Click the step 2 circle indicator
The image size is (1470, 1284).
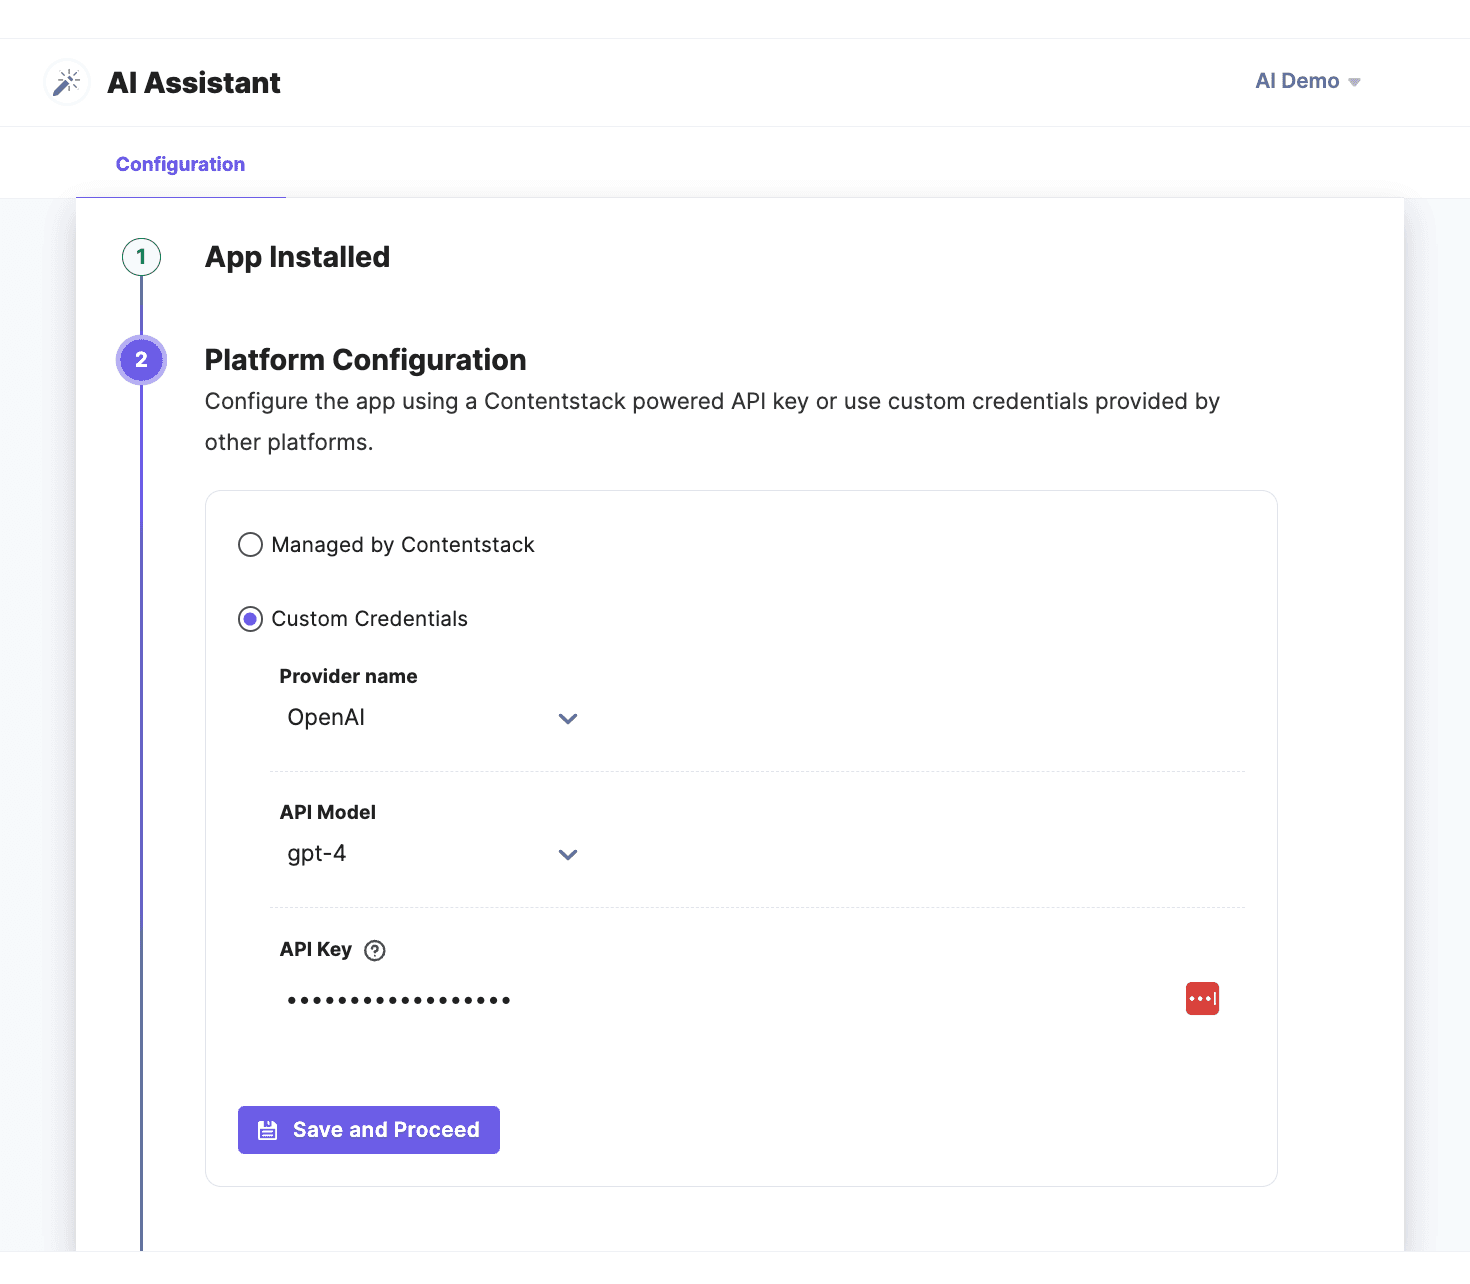pyautogui.click(x=141, y=360)
